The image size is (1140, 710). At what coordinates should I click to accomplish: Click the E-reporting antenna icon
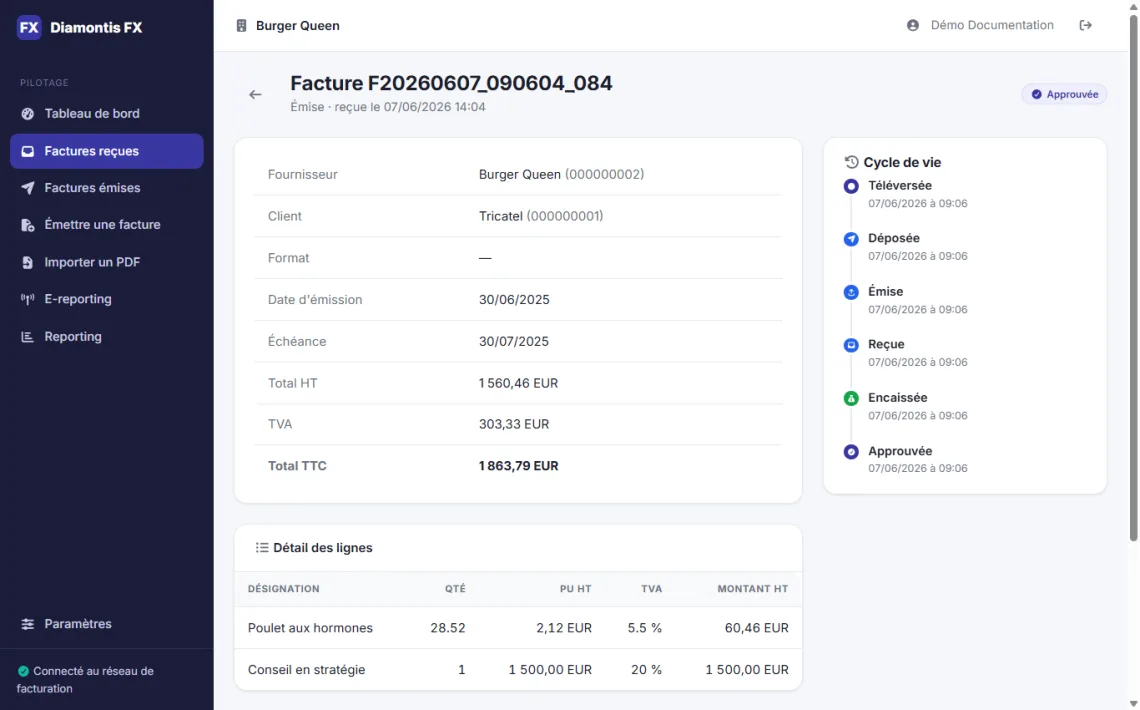coord(28,299)
